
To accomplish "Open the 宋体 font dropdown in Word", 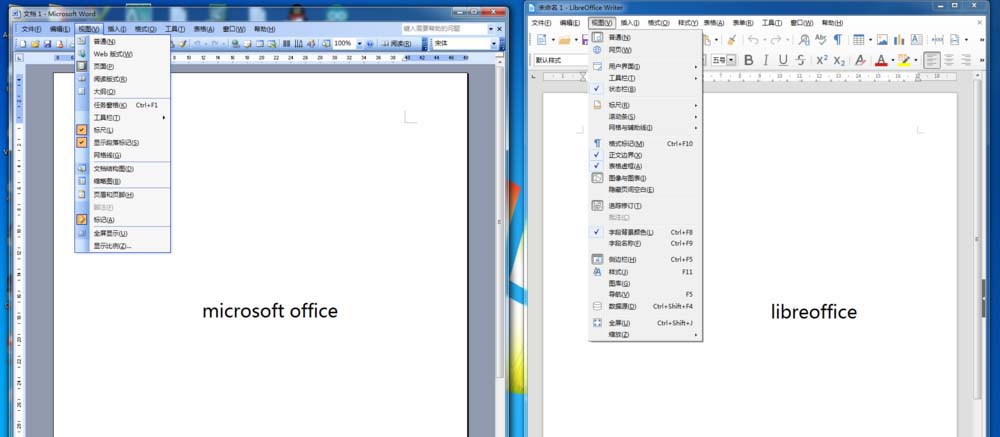I will coord(493,43).
